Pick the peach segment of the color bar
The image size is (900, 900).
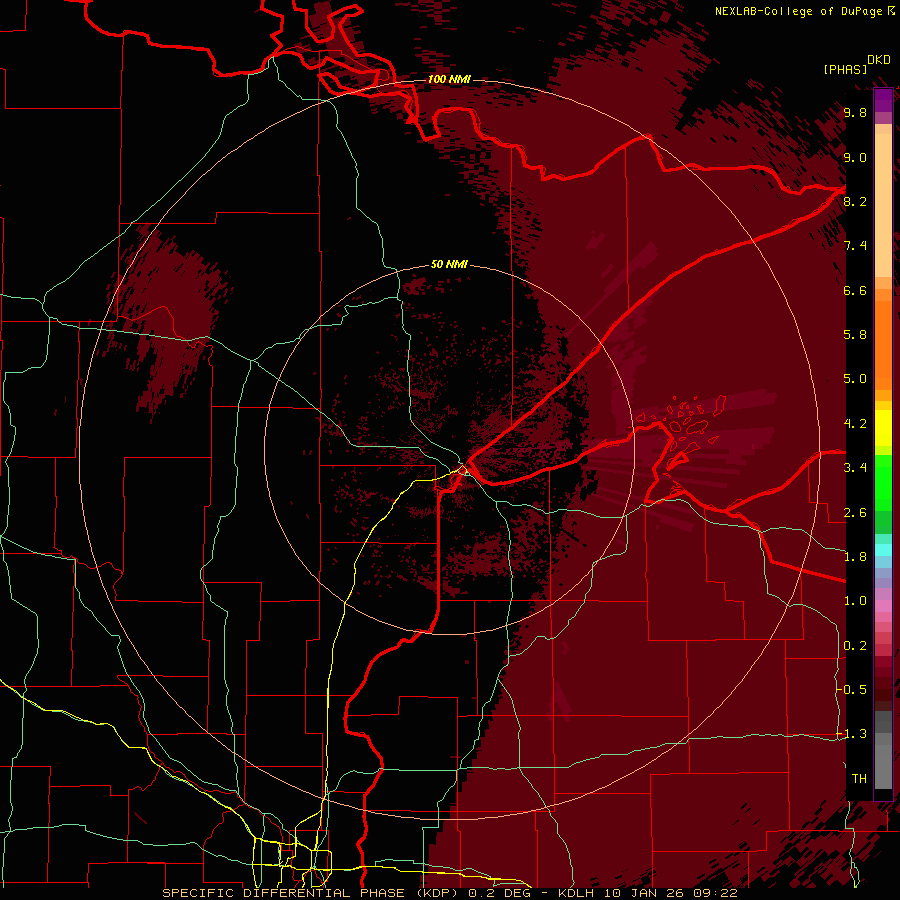tap(883, 205)
